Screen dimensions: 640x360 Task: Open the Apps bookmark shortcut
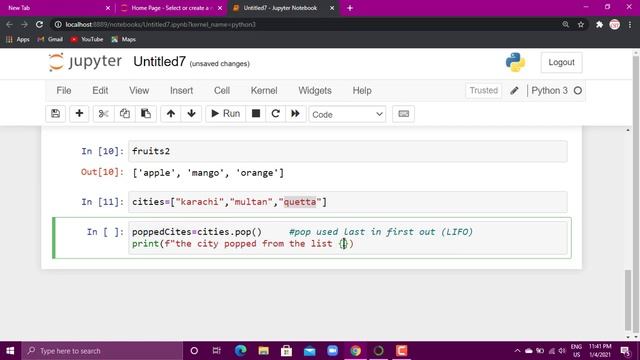pos(18,40)
